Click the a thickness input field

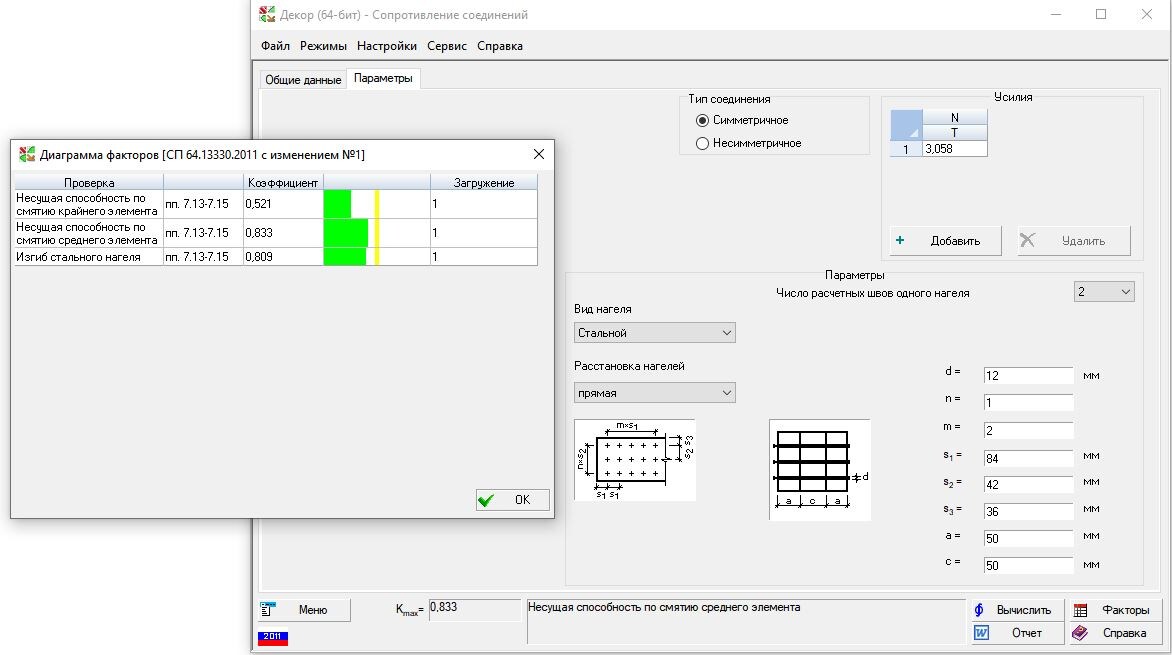[1028, 538]
